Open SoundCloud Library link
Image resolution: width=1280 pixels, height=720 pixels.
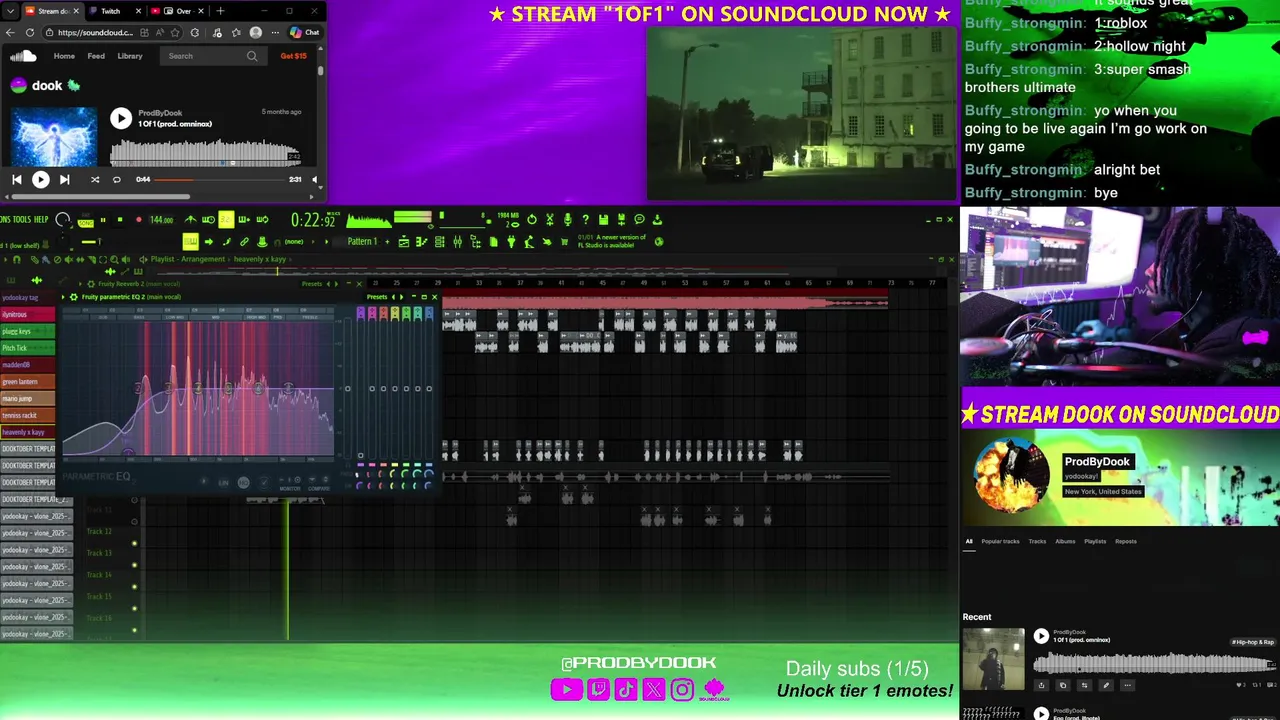click(130, 56)
